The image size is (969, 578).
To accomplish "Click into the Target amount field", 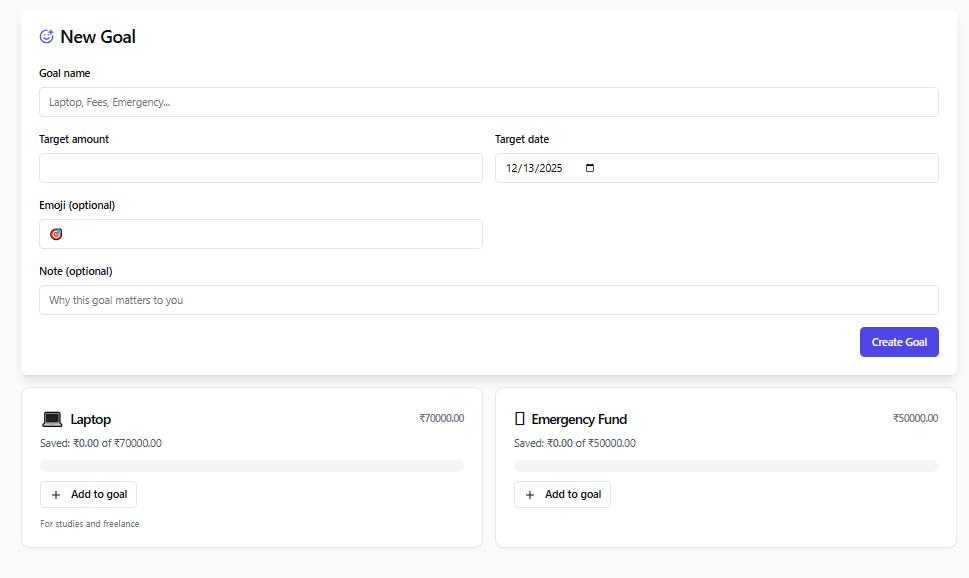I will [x=260, y=168].
